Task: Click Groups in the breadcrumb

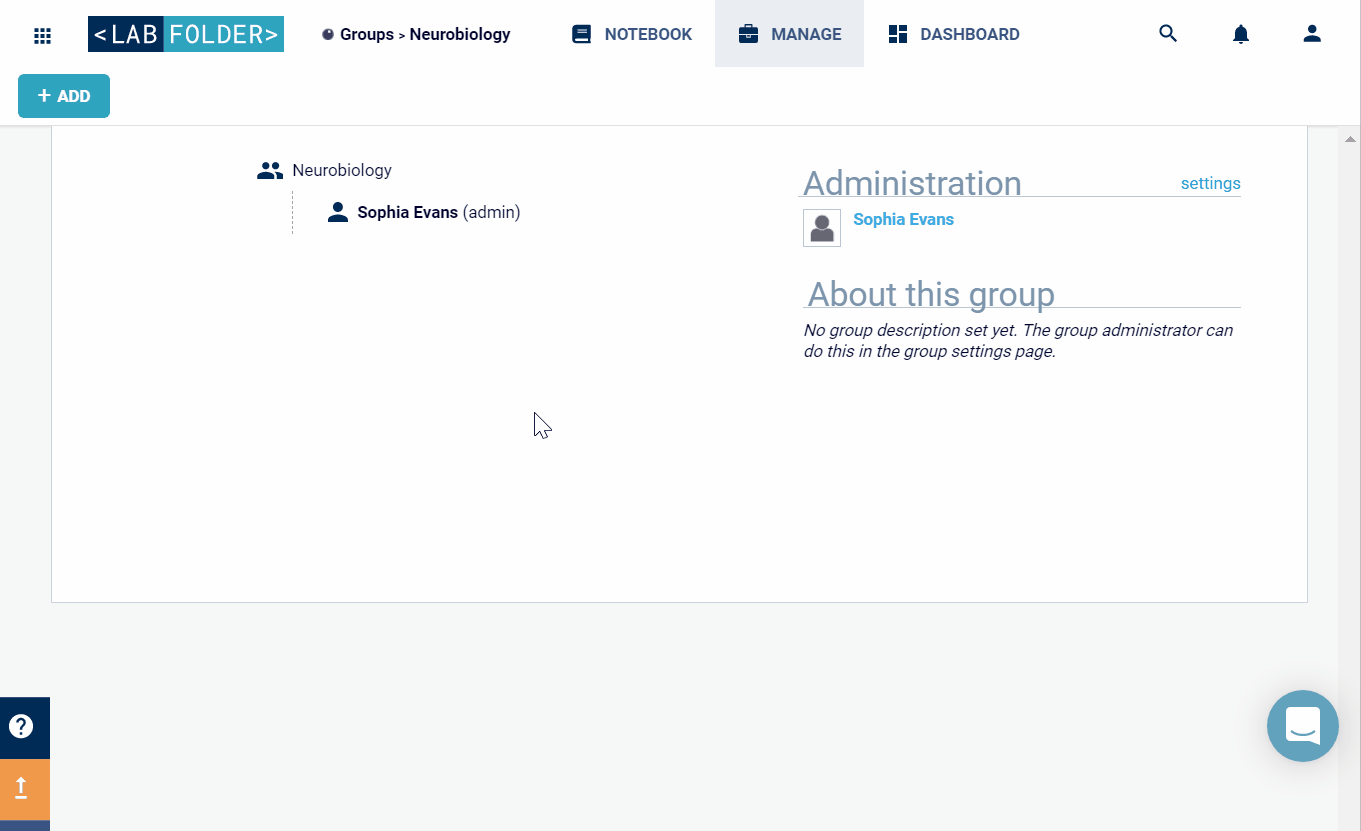Action: click(x=366, y=34)
